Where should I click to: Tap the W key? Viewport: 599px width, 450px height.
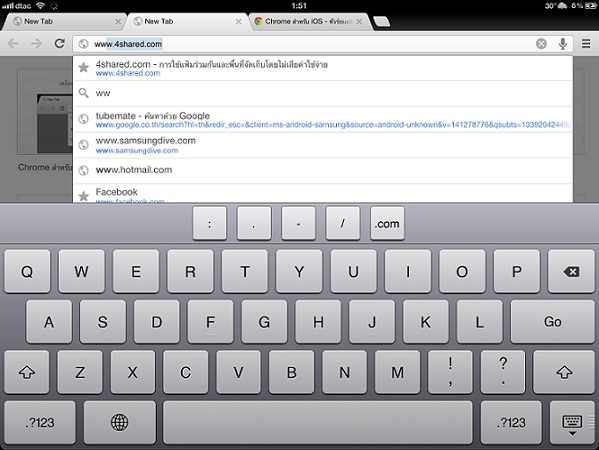tap(81, 272)
